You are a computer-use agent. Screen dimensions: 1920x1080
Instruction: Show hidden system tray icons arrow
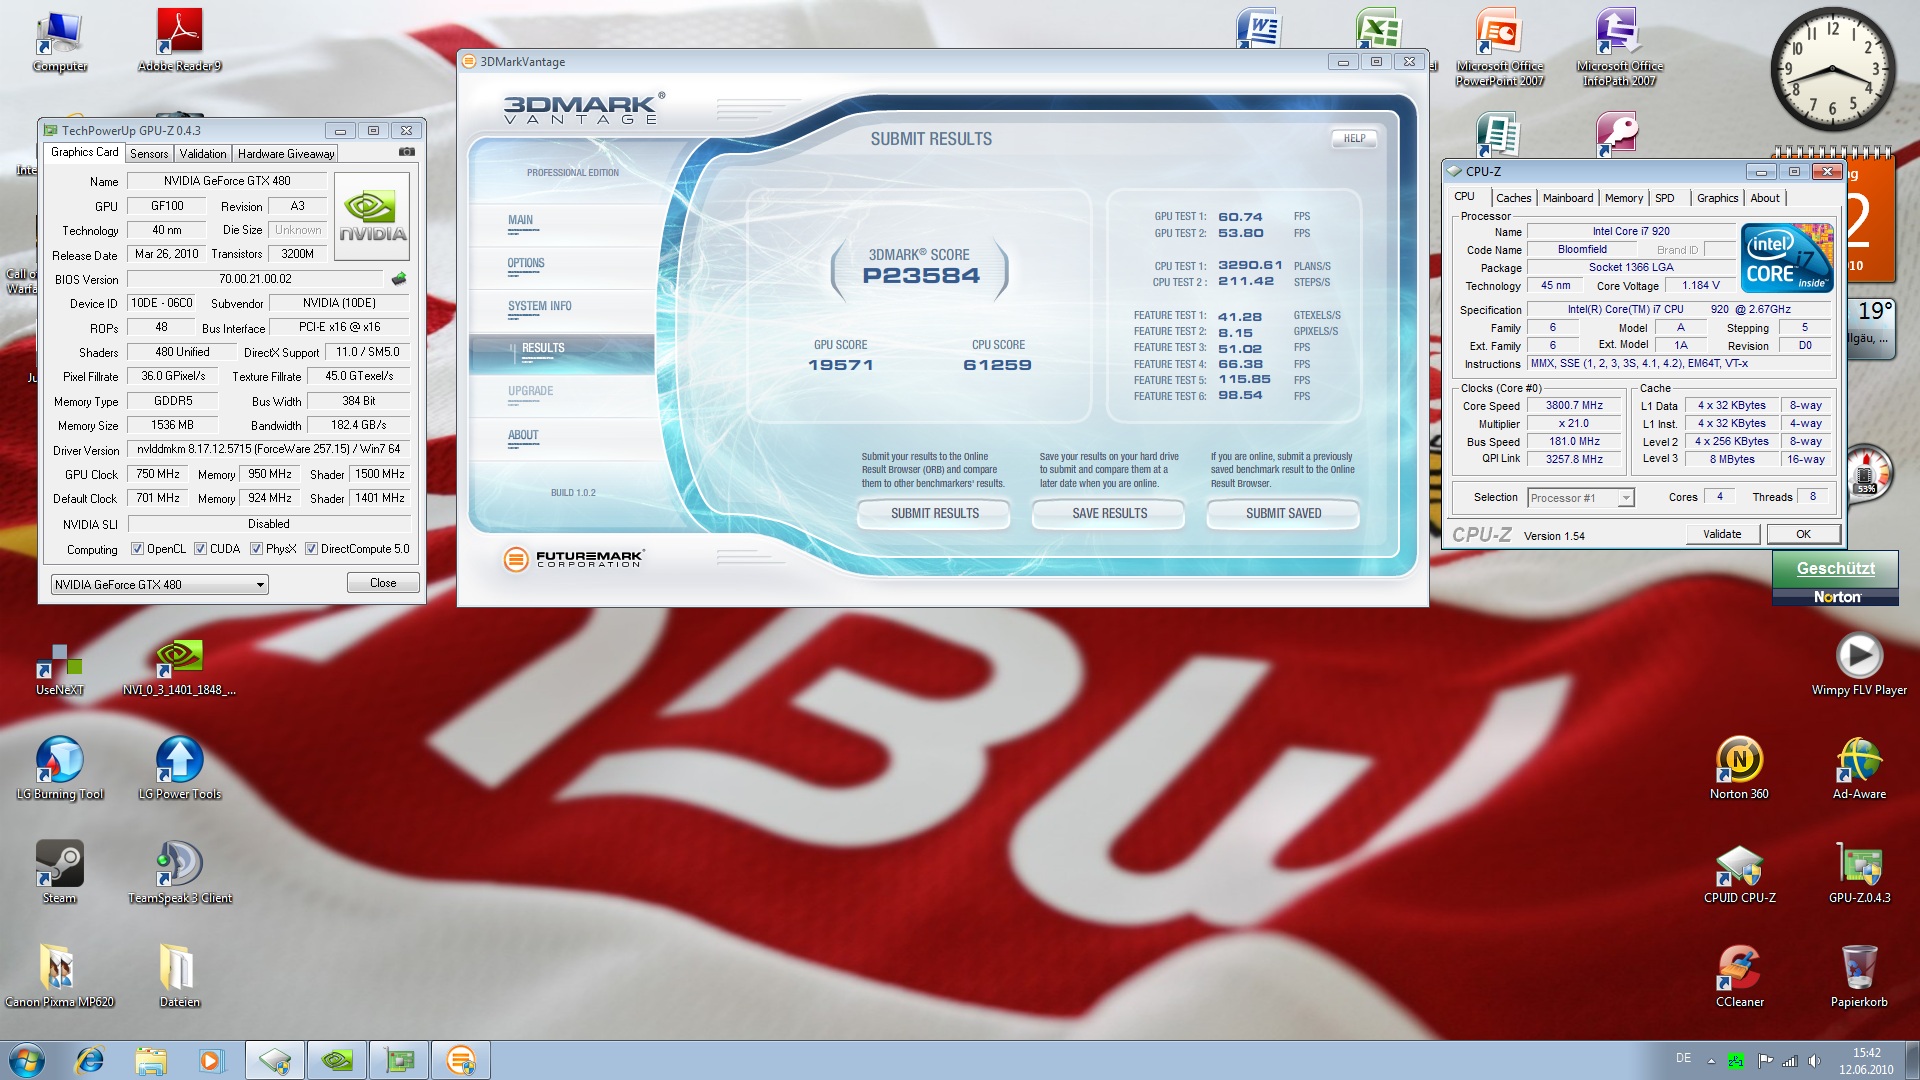(x=1711, y=1061)
